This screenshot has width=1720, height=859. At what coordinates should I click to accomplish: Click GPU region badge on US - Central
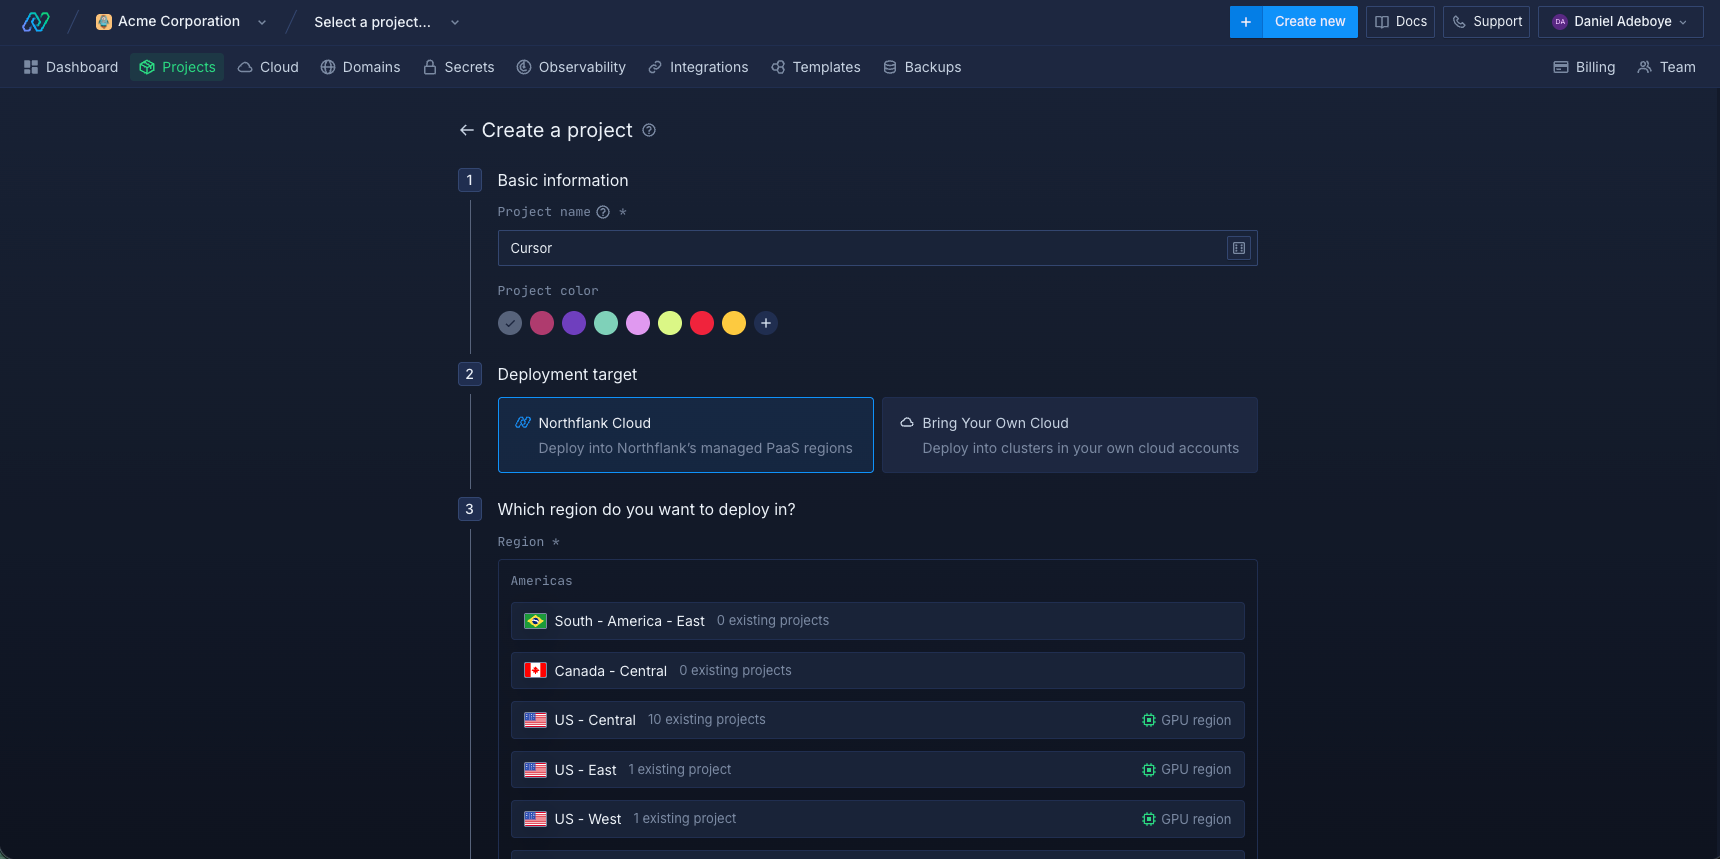pos(1187,720)
